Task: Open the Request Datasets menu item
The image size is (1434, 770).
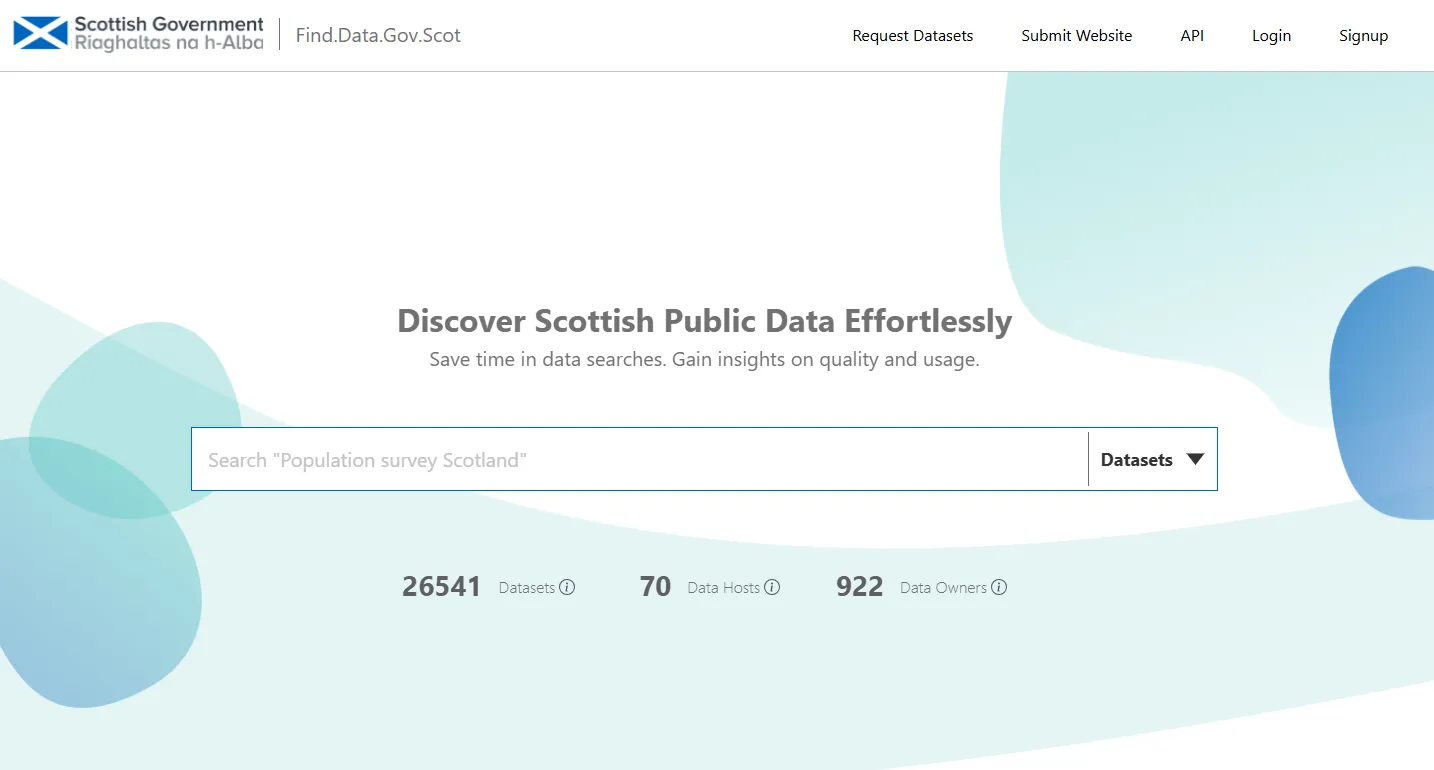Action: tap(912, 36)
